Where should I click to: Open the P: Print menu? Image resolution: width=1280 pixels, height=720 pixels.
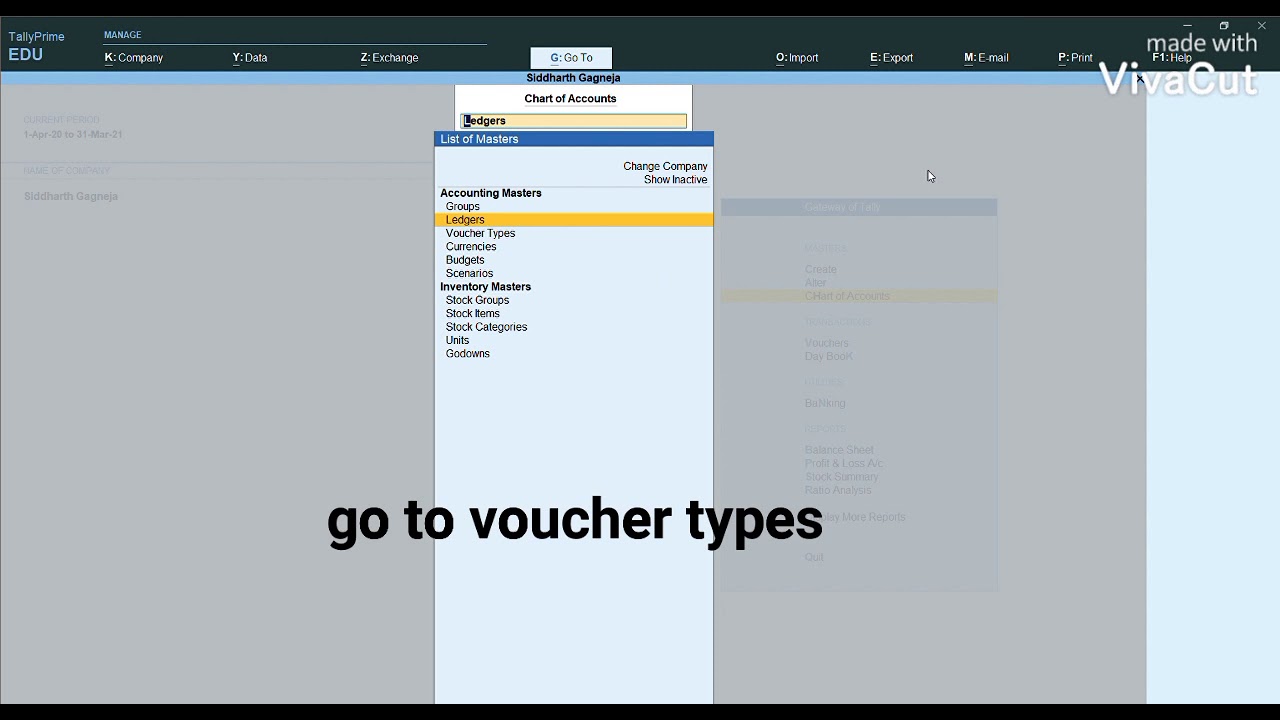(1075, 58)
